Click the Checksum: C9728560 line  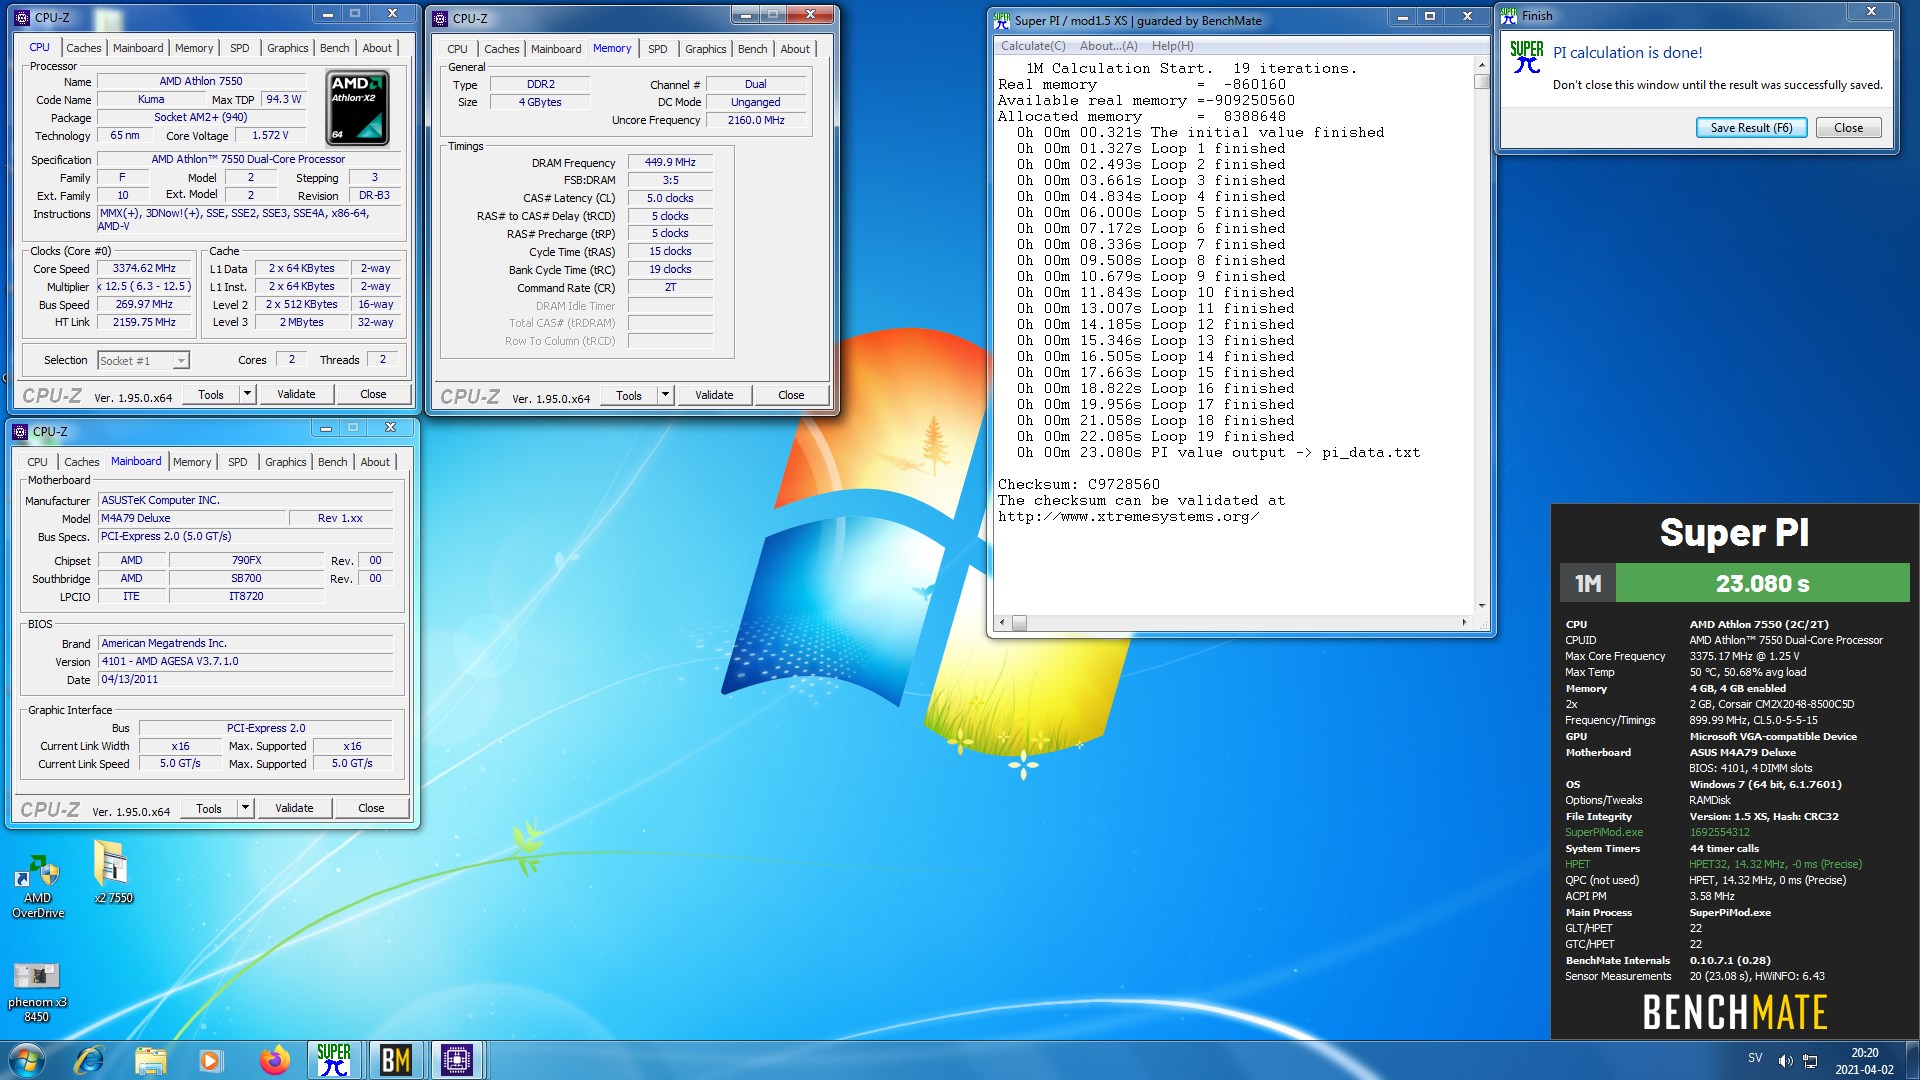[x=1078, y=485]
